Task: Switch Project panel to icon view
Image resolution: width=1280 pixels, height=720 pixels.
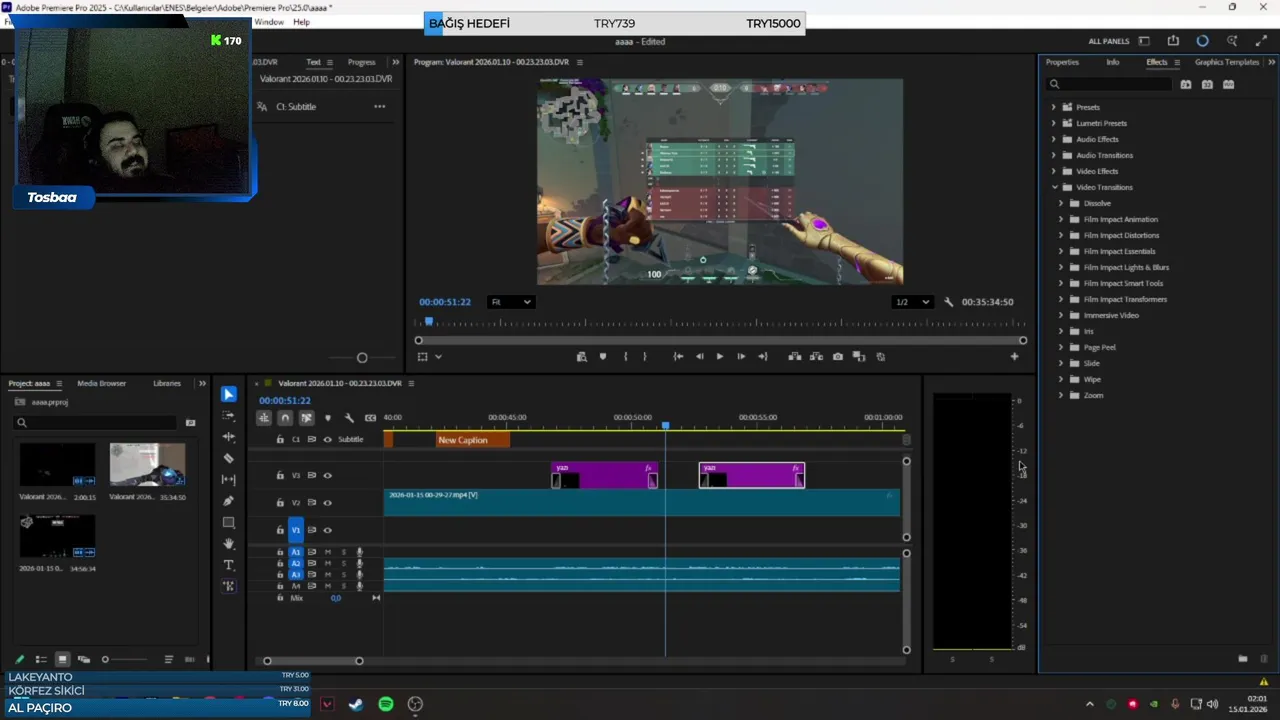Action: [62, 659]
